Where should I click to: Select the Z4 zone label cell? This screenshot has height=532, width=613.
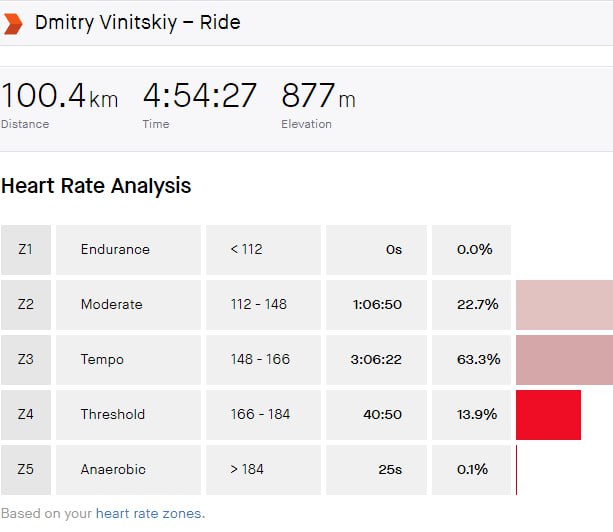pos(26,415)
